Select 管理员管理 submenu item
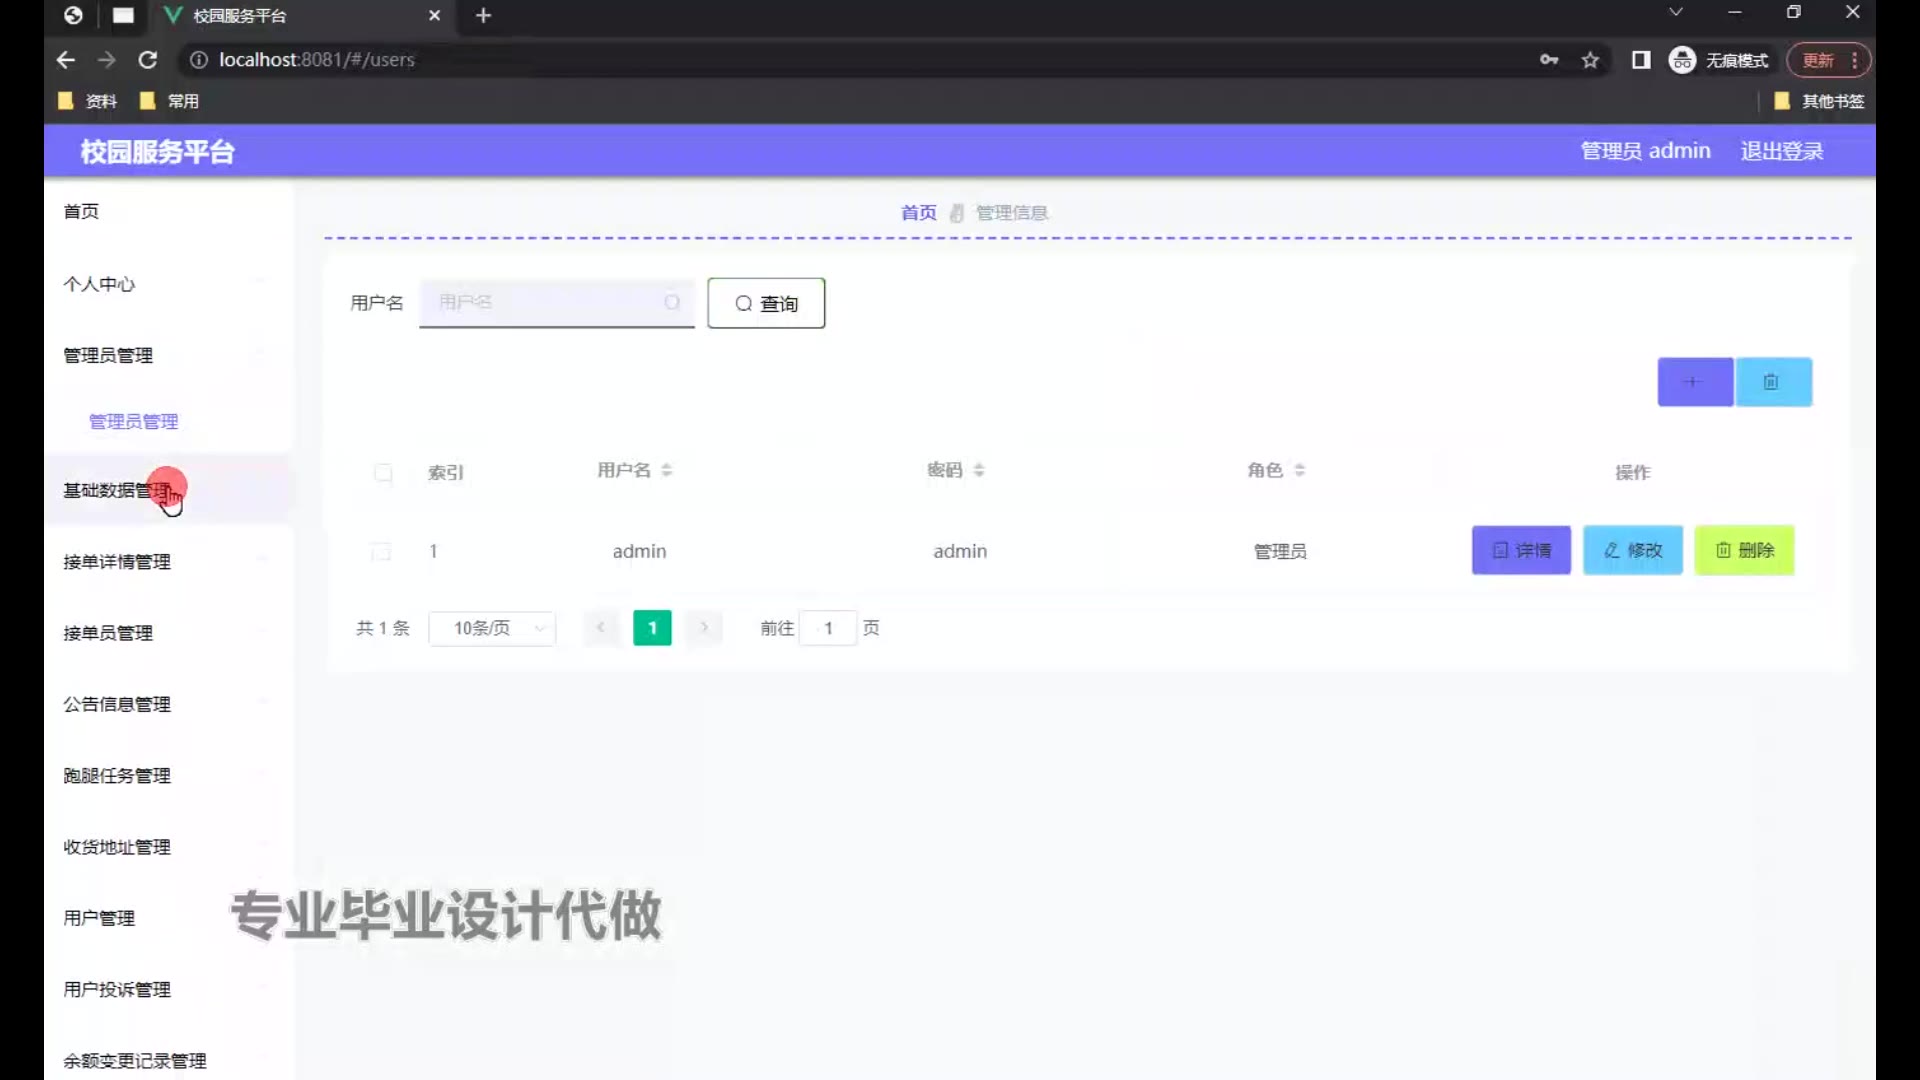Viewport: 1920px width, 1080px height. point(133,422)
